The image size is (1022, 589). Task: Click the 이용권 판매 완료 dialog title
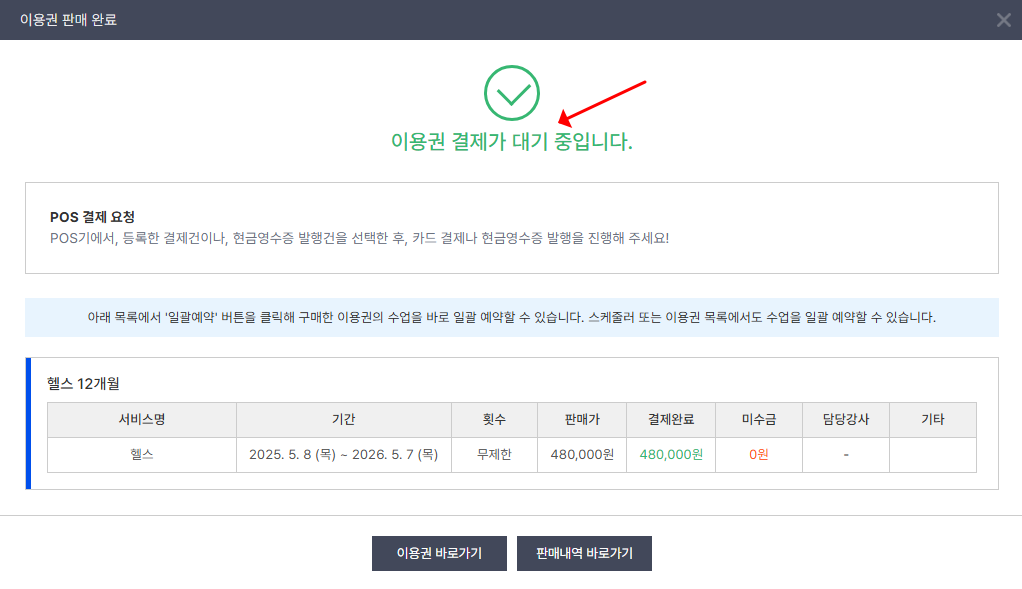click(x=68, y=20)
